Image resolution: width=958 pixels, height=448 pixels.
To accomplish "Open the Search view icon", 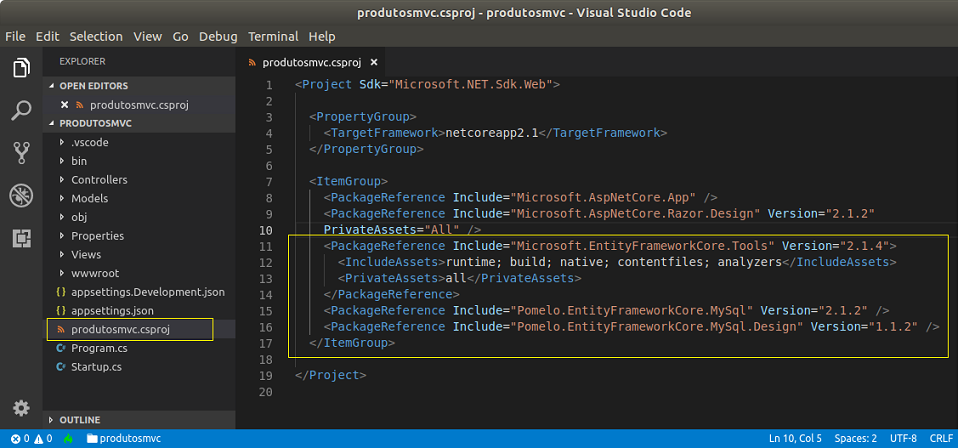I will click(21, 111).
